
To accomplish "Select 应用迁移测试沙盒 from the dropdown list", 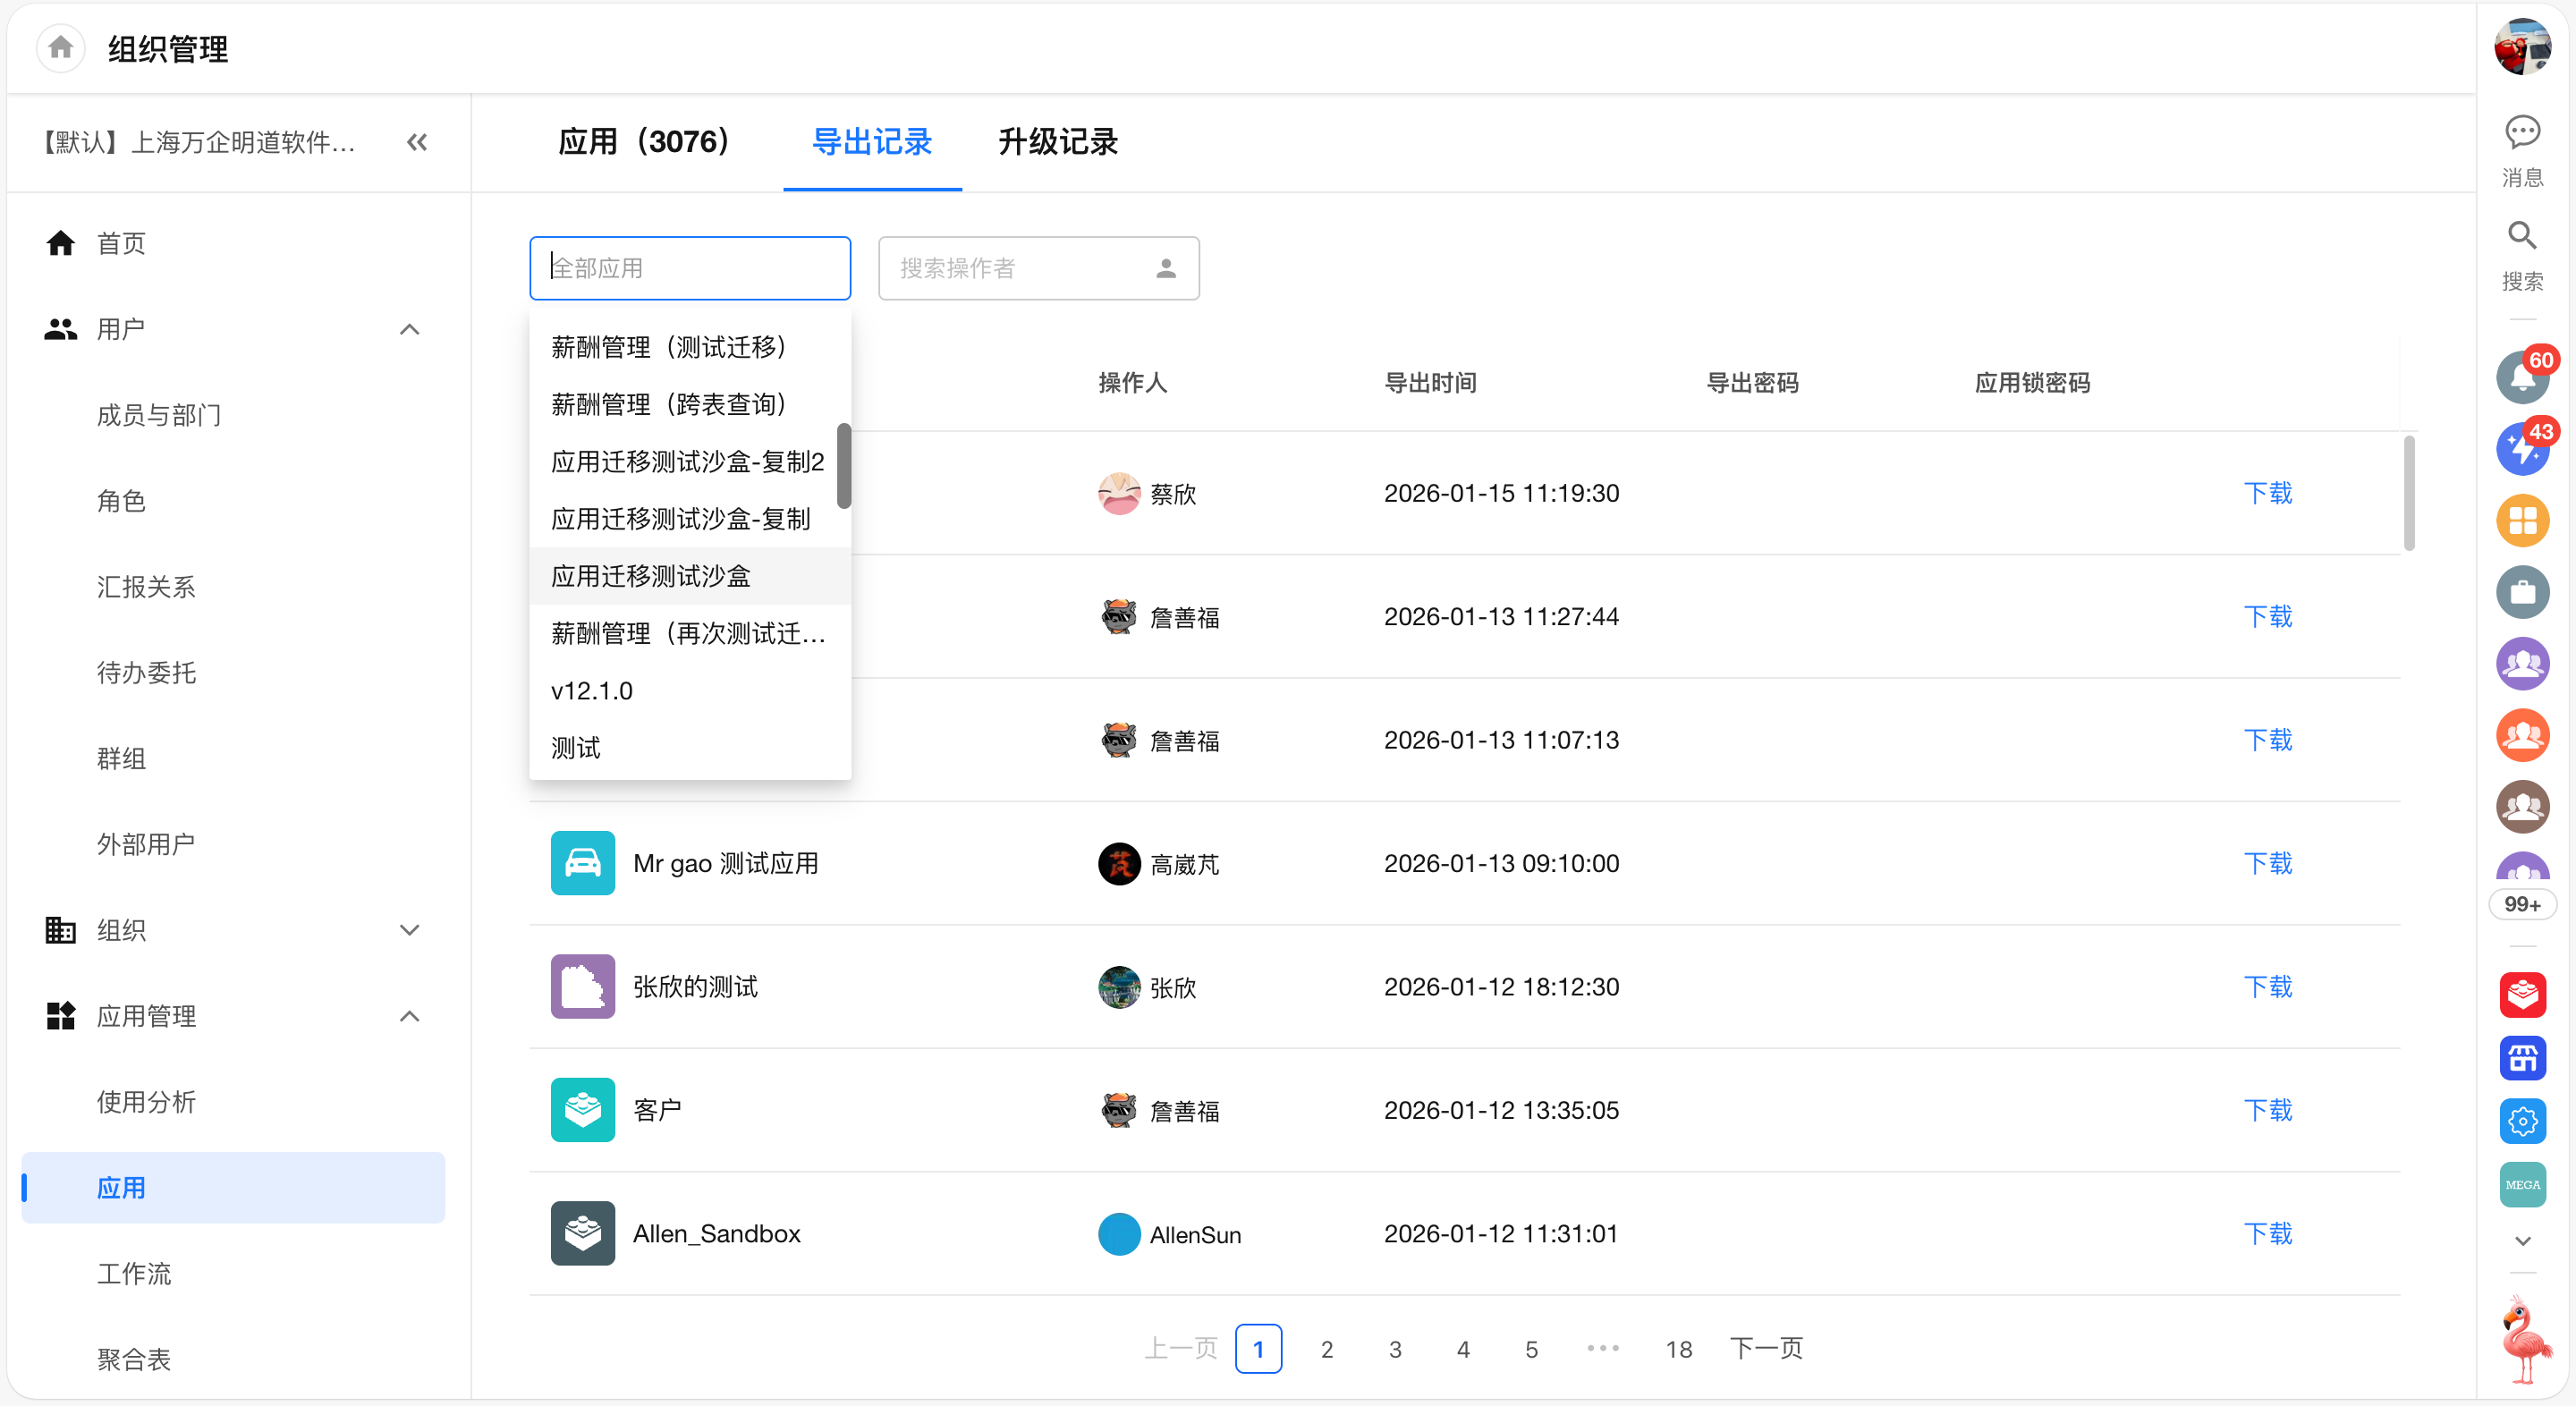I will click(x=651, y=576).
